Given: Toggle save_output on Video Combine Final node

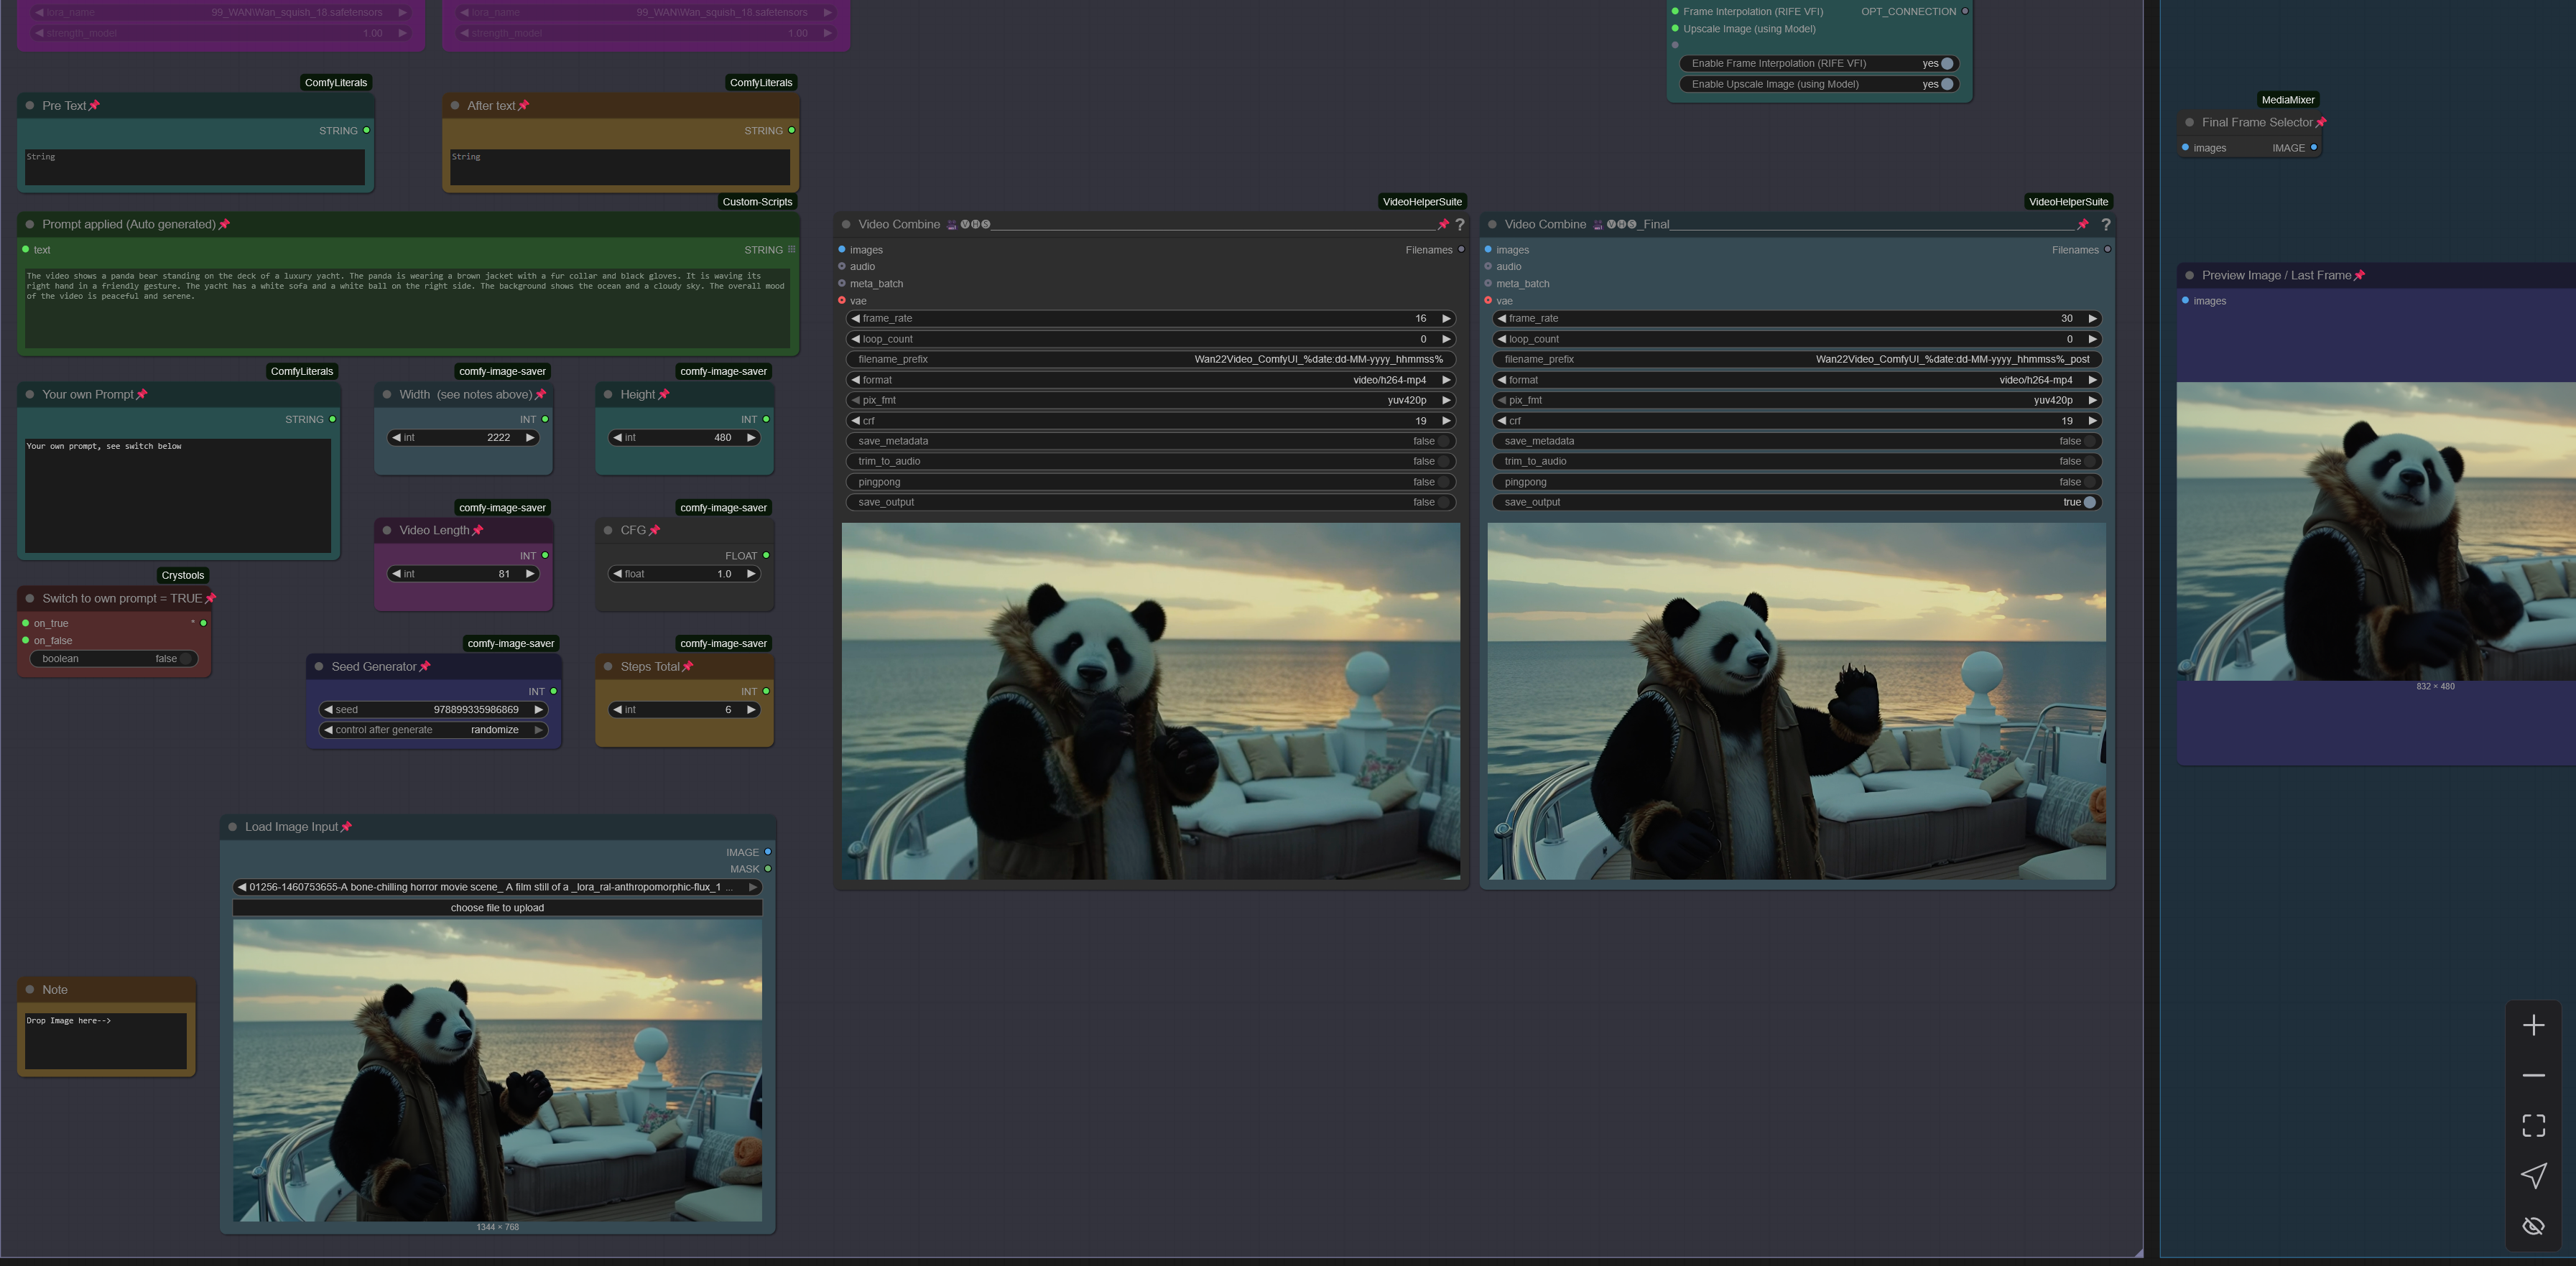Looking at the screenshot, I should point(2089,503).
